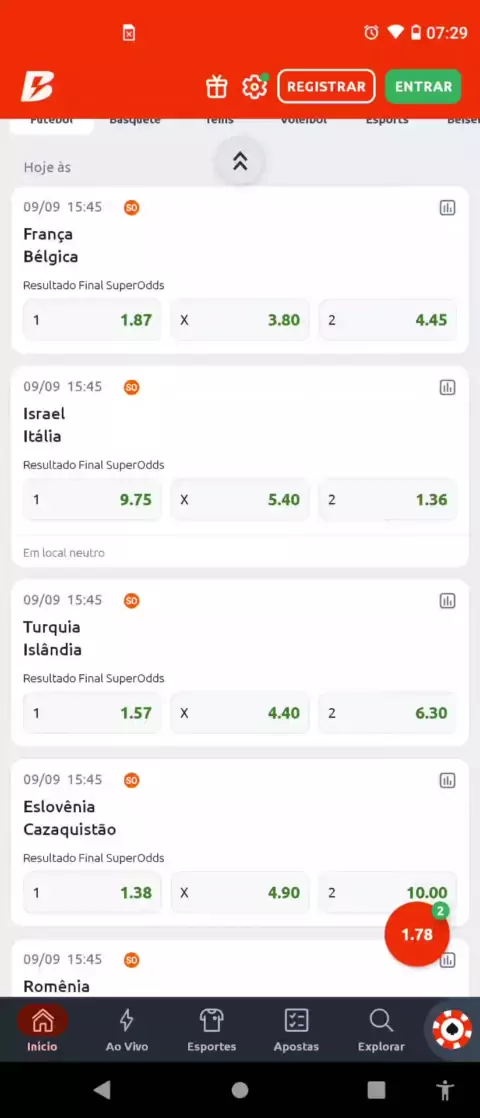Go to Apostas tab
The height and width of the screenshot is (1118, 480).
pyautogui.click(x=296, y=1030)
